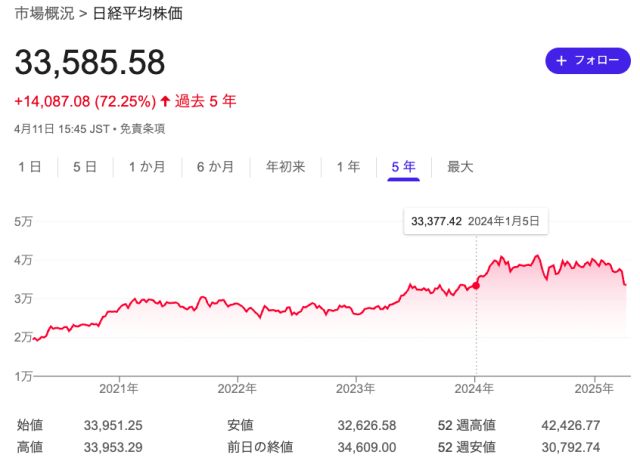Viewport: 640px width, 464px height.
Task: Click the 5万 y-axis label
Action: pos(23,222)
